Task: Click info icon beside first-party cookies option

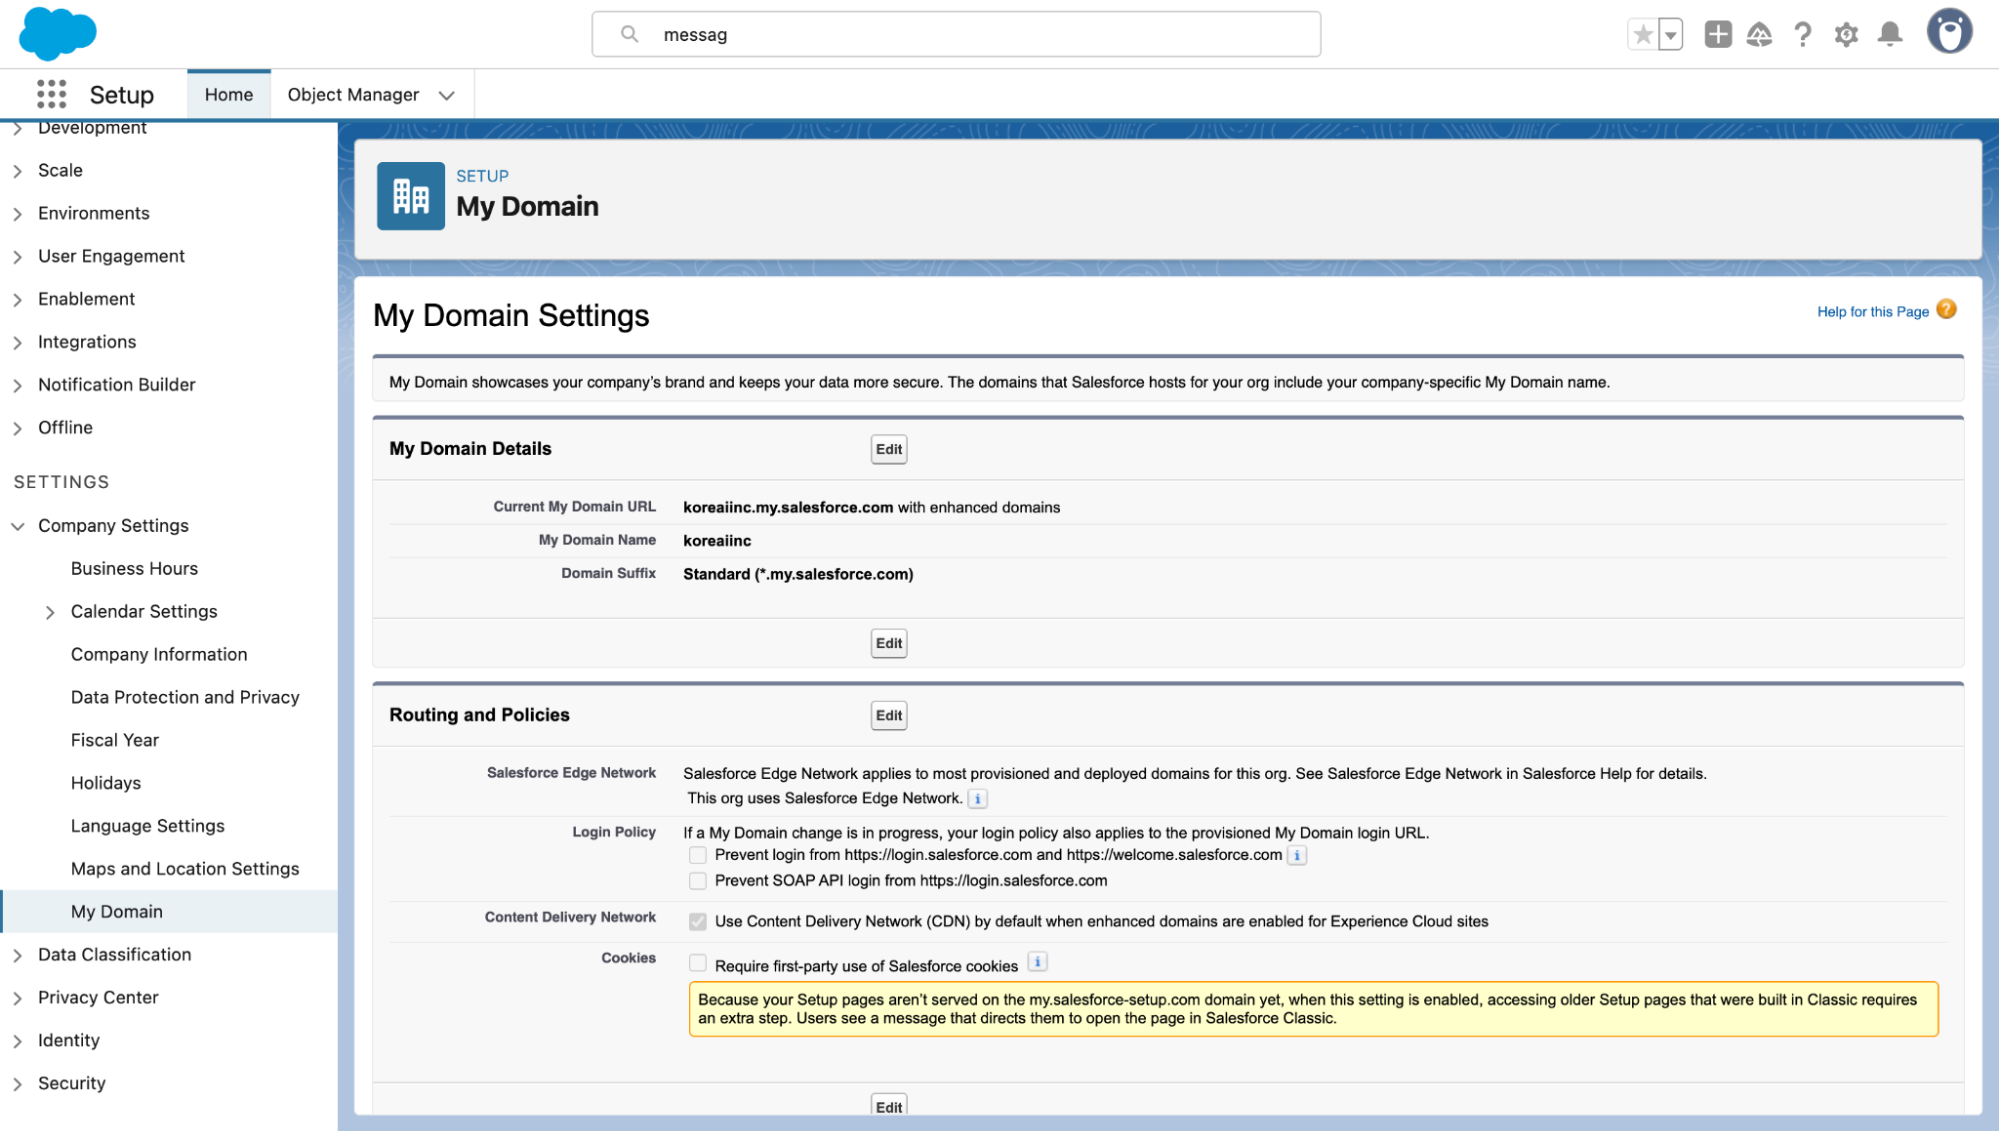Action: point(1038,962)
